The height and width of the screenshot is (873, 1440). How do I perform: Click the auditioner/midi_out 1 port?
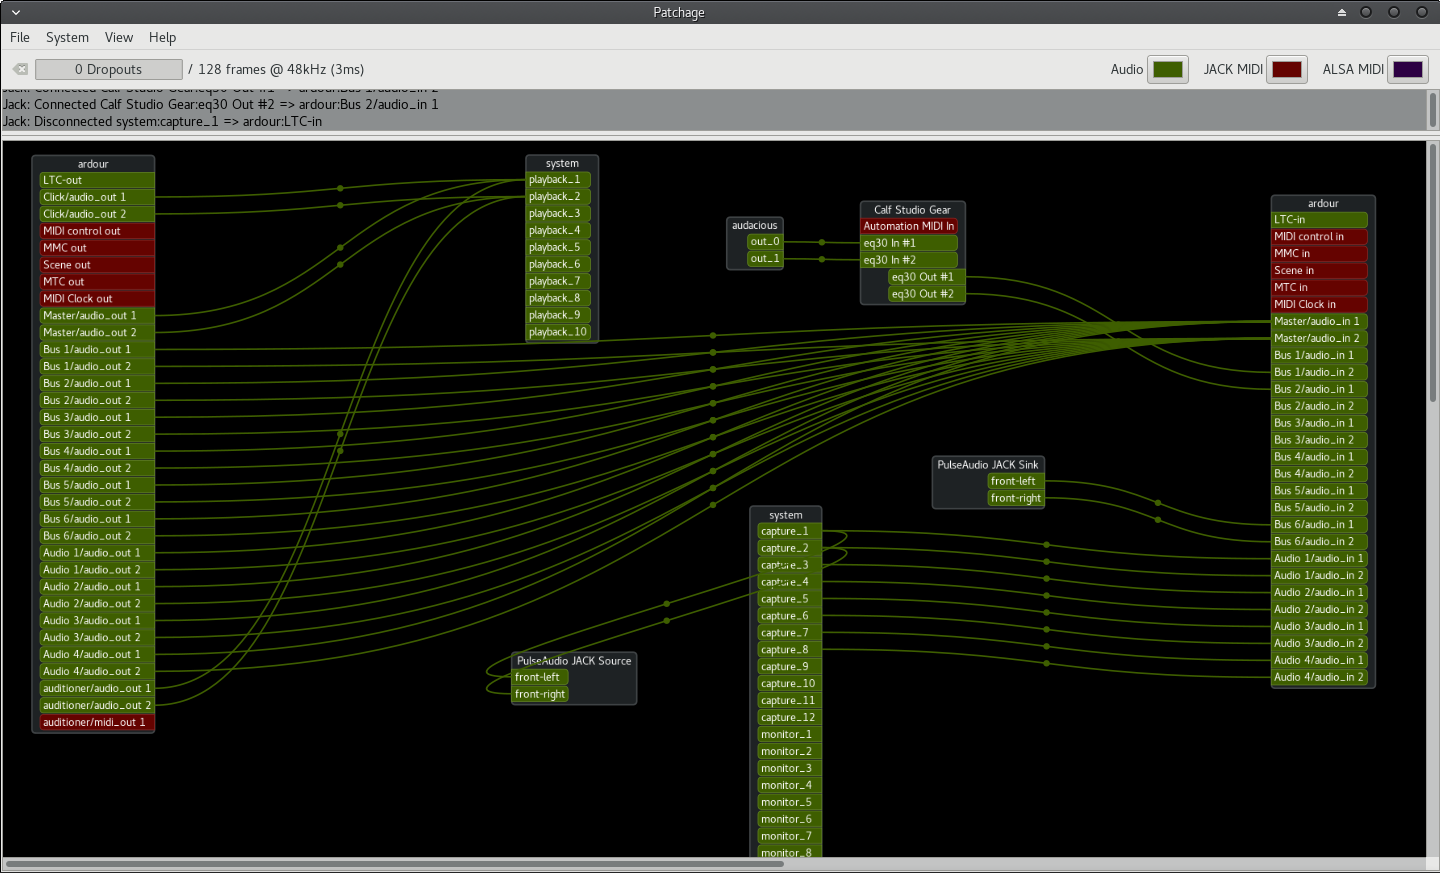[x=97, y=723]
